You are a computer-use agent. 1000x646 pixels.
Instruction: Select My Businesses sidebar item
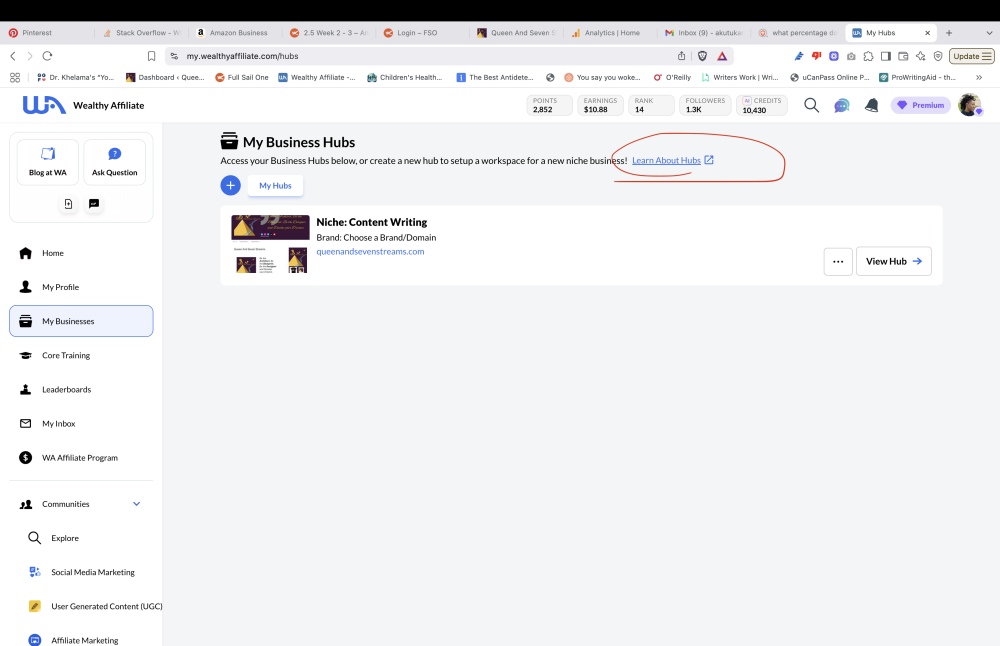pyautogui.click(x=81, y=321)
